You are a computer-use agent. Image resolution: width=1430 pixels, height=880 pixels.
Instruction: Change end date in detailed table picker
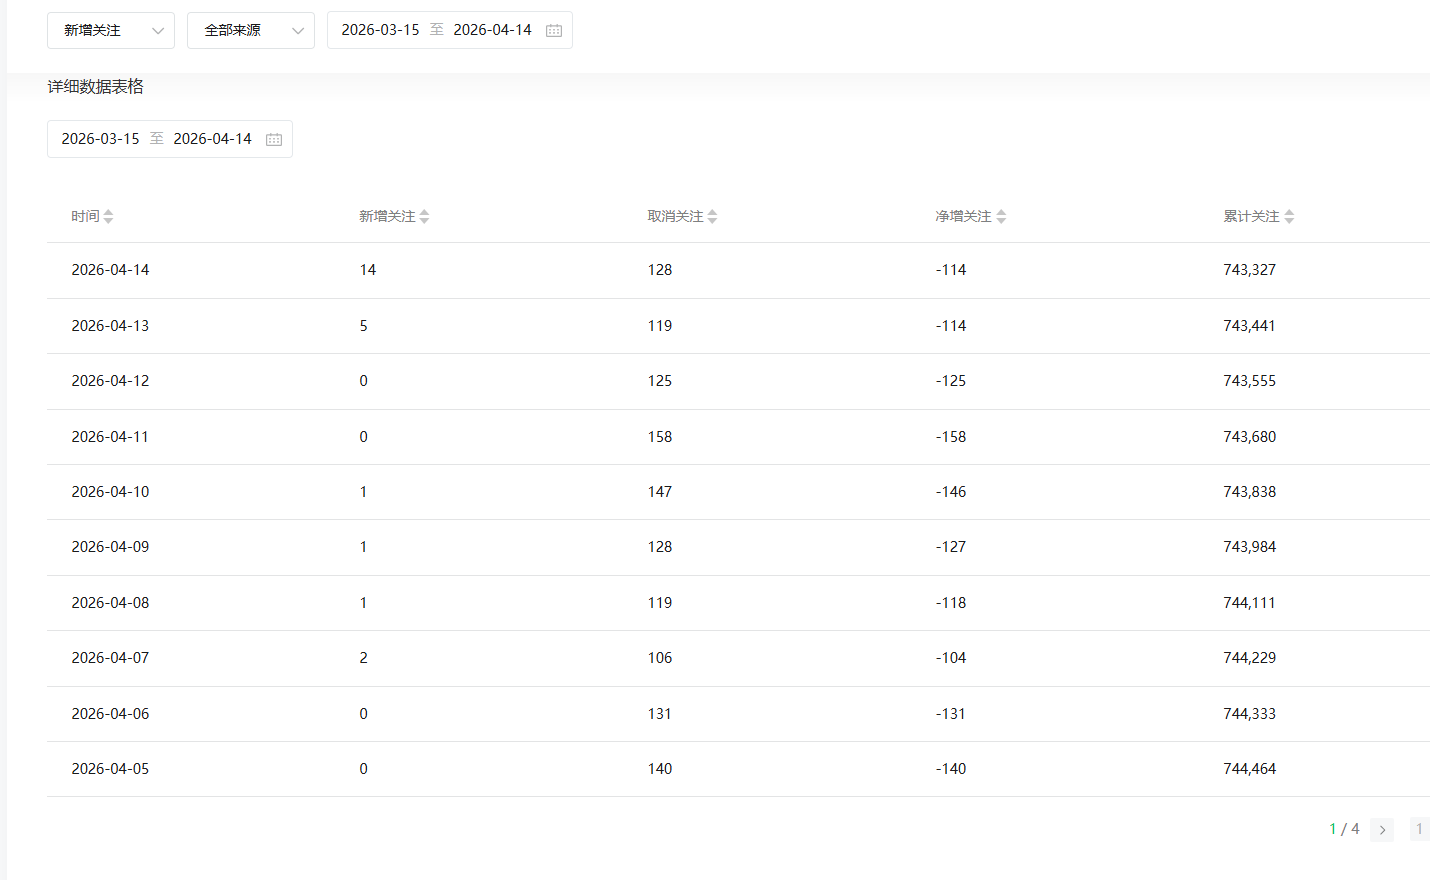click(x=212, y=139)
